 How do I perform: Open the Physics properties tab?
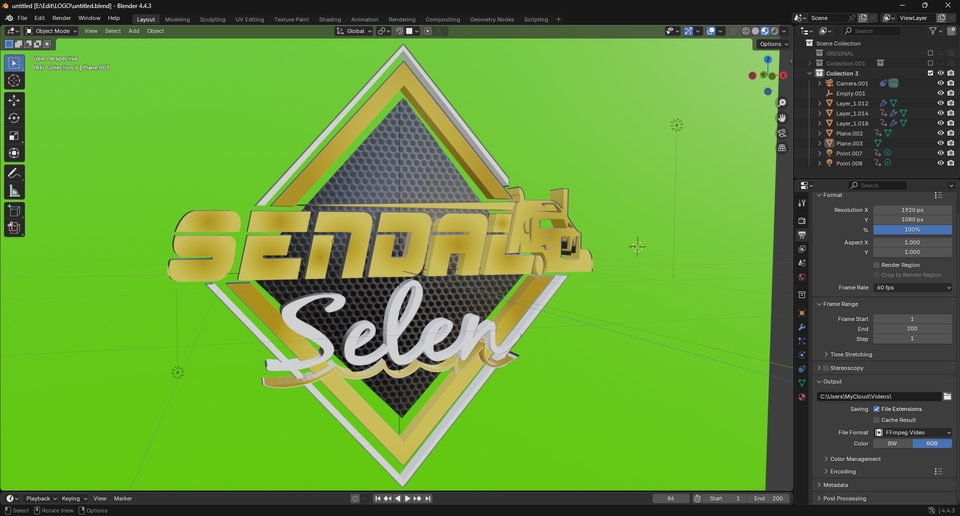(801, 355)
